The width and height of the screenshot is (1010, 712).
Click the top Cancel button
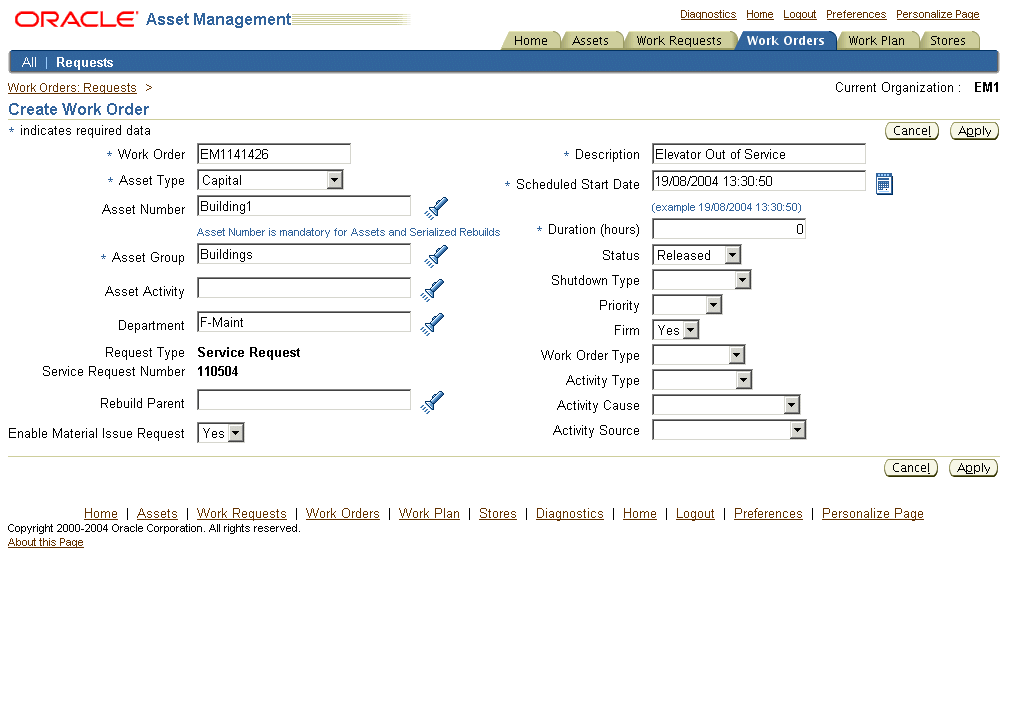912,131
